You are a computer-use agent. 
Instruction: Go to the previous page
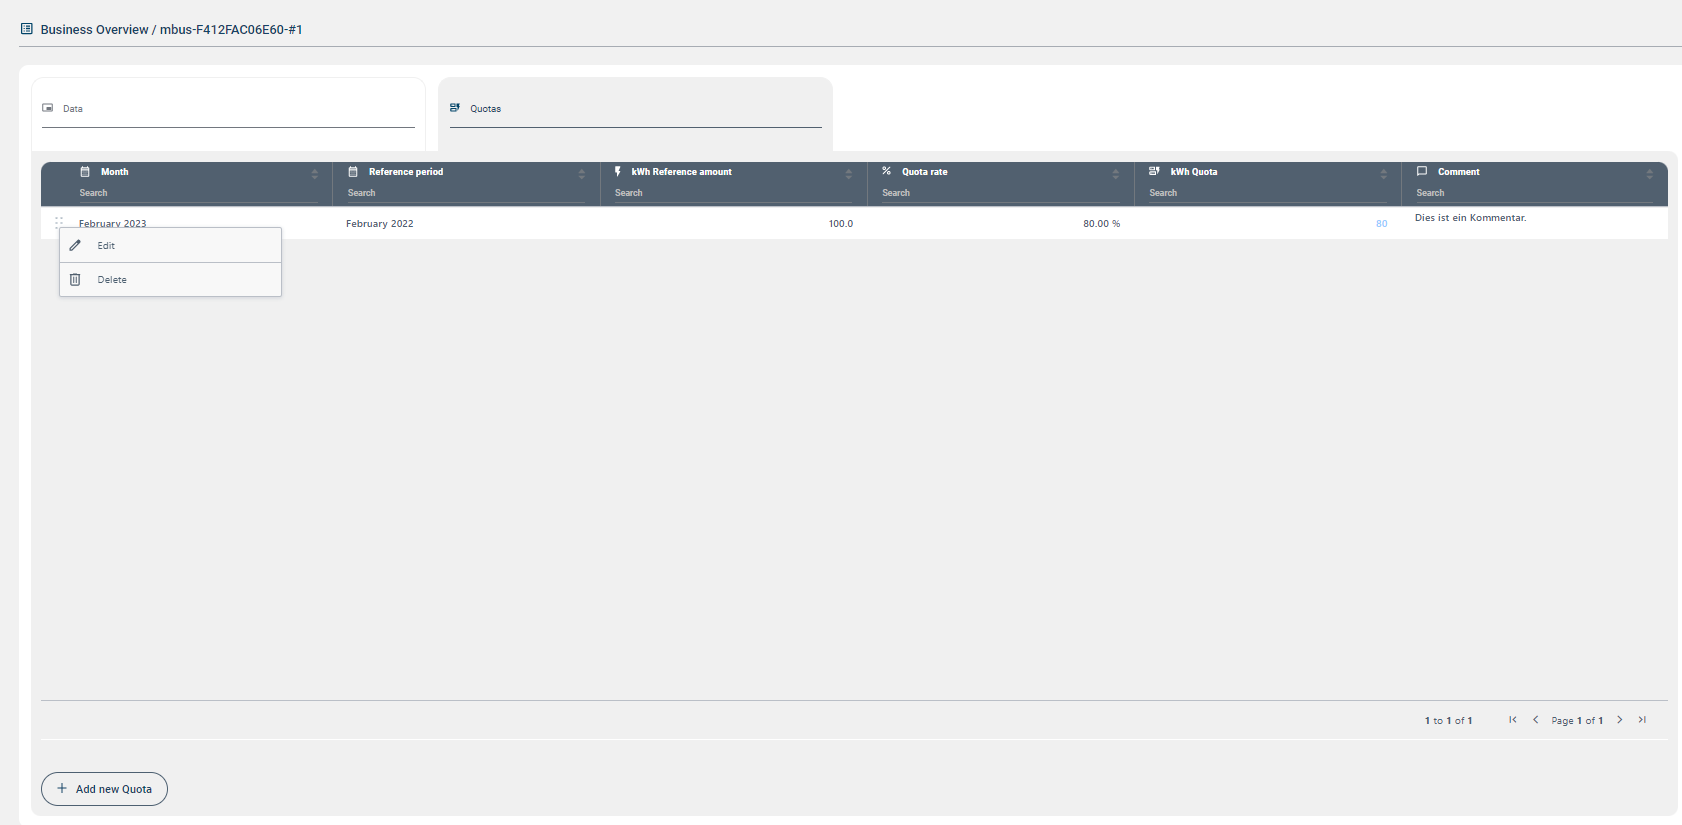(1536, 720)
